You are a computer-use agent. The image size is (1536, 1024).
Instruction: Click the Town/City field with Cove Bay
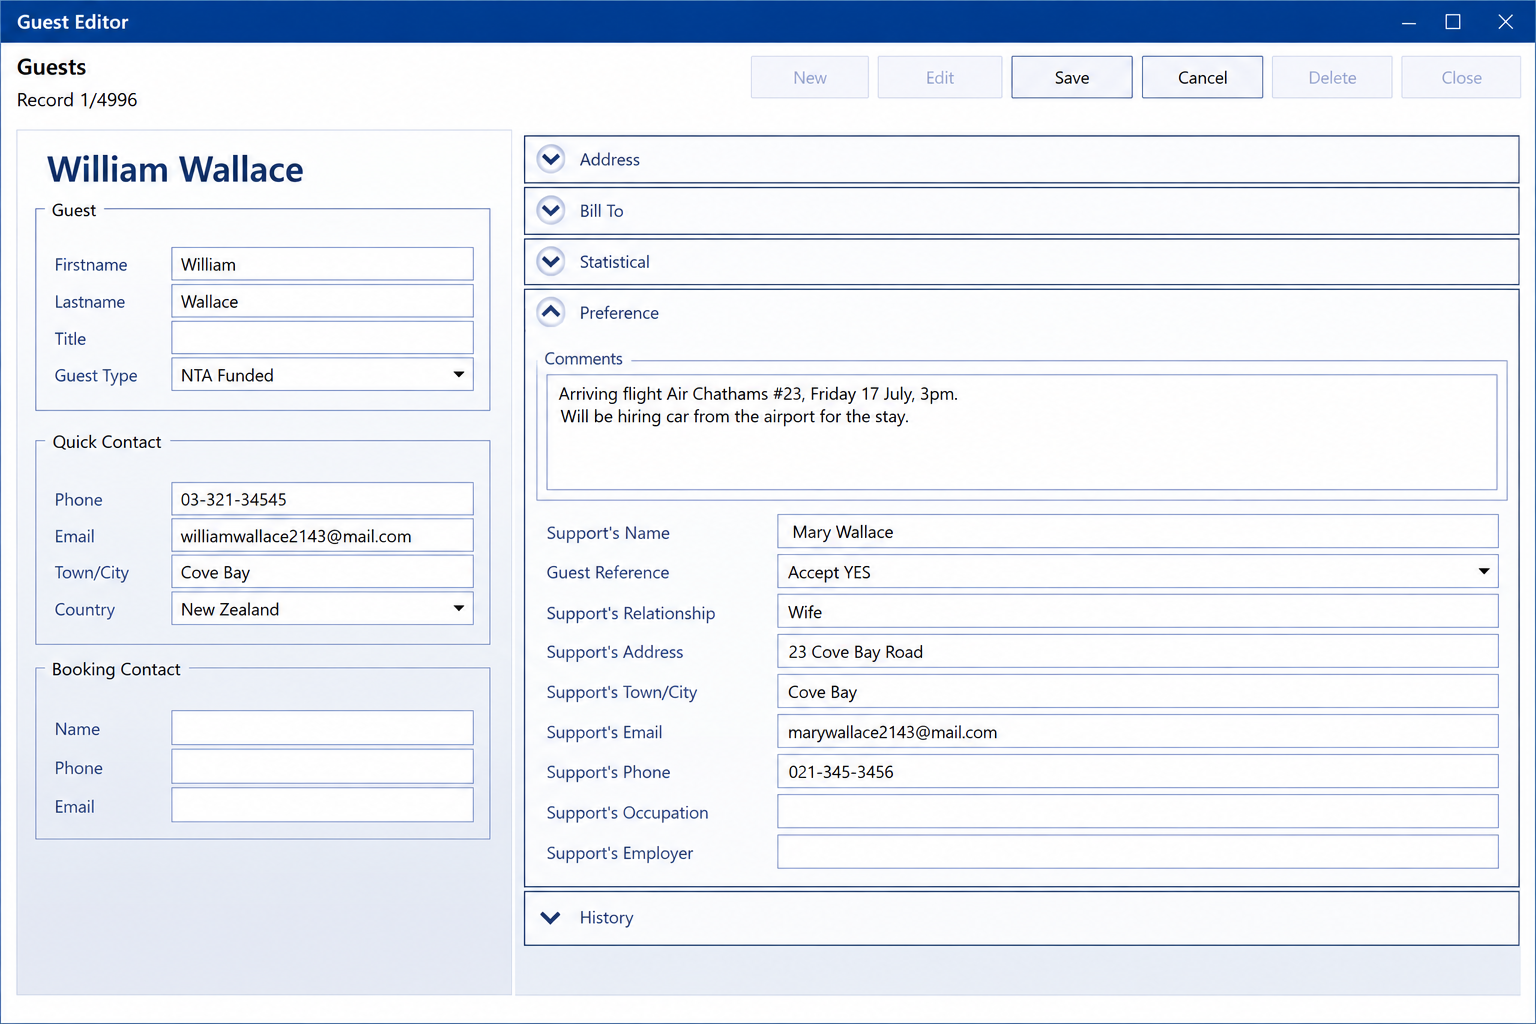coord(322,572)
